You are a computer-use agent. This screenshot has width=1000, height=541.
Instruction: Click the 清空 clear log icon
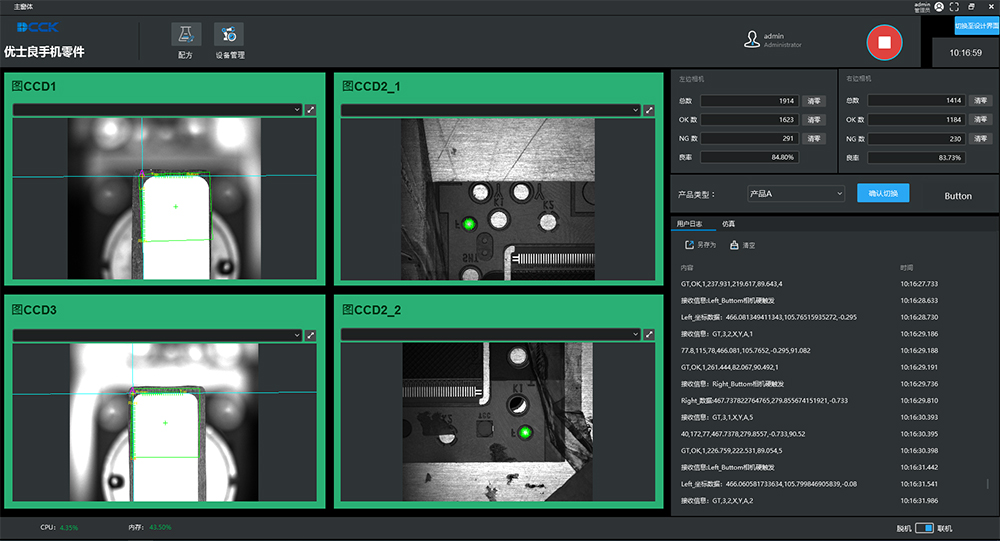coord(735,245)
